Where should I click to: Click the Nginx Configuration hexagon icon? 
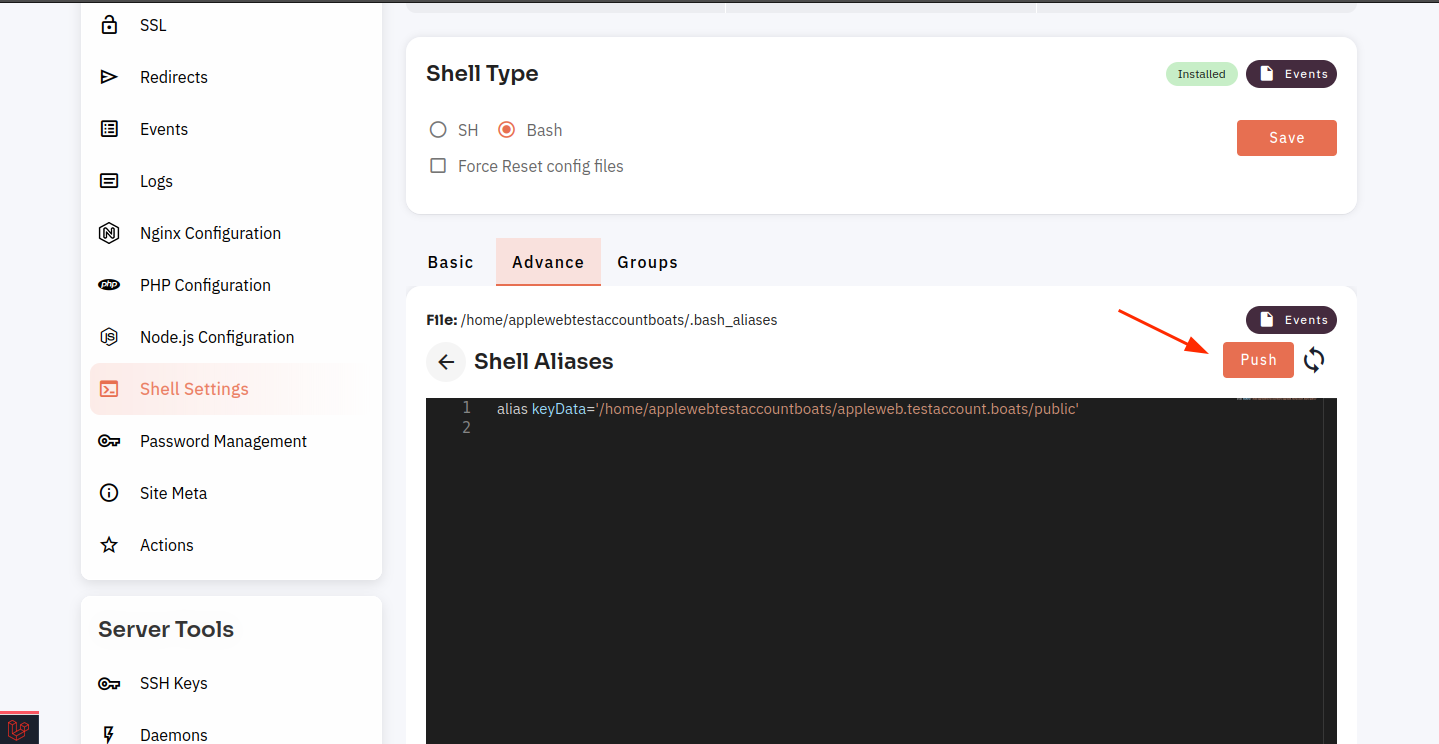(109, 233)
